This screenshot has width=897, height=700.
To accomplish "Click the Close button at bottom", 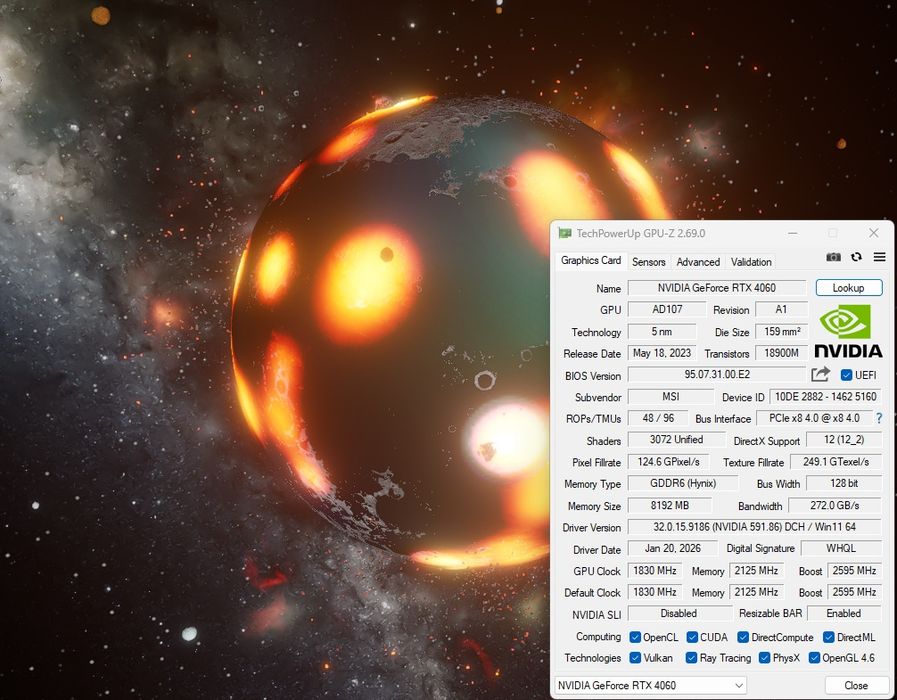I will point(856,685).
